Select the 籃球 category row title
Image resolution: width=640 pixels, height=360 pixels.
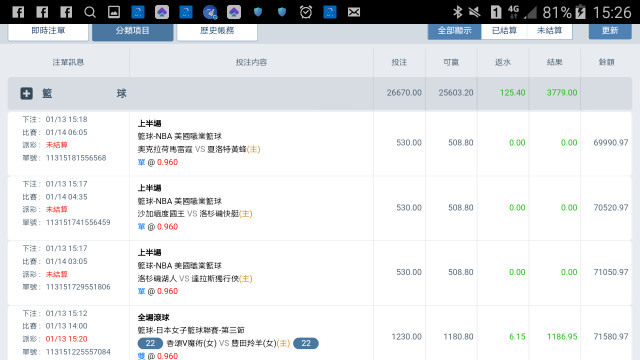pyautogui.click(x=84, y=93)
